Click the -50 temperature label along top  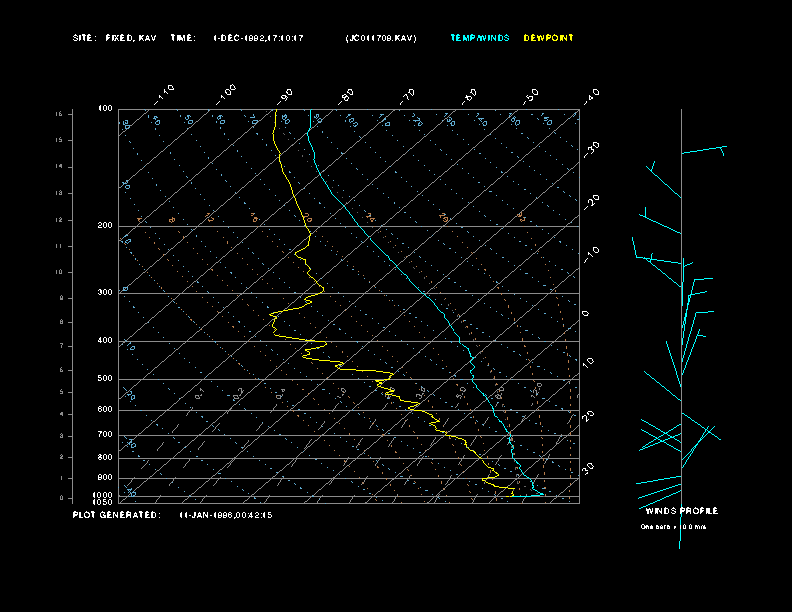point(531,96)
